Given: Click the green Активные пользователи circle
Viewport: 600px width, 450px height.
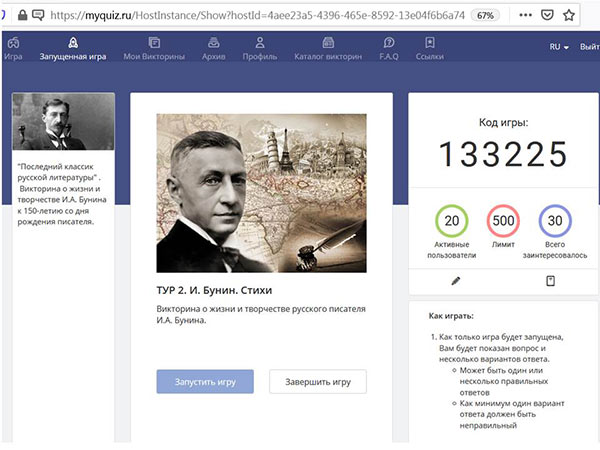Looking at the screenshot, I should pyautogui.click(x=452, y=221).
